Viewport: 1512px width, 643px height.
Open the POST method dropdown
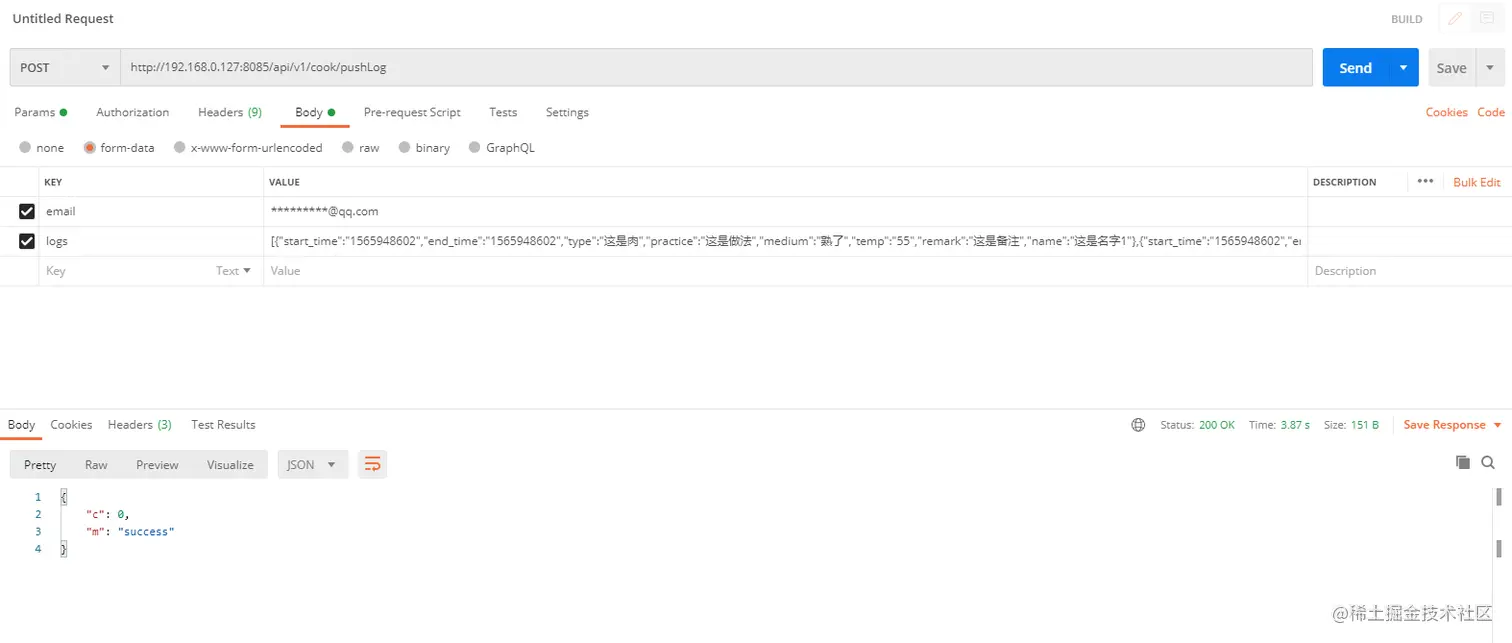point(63,67)
